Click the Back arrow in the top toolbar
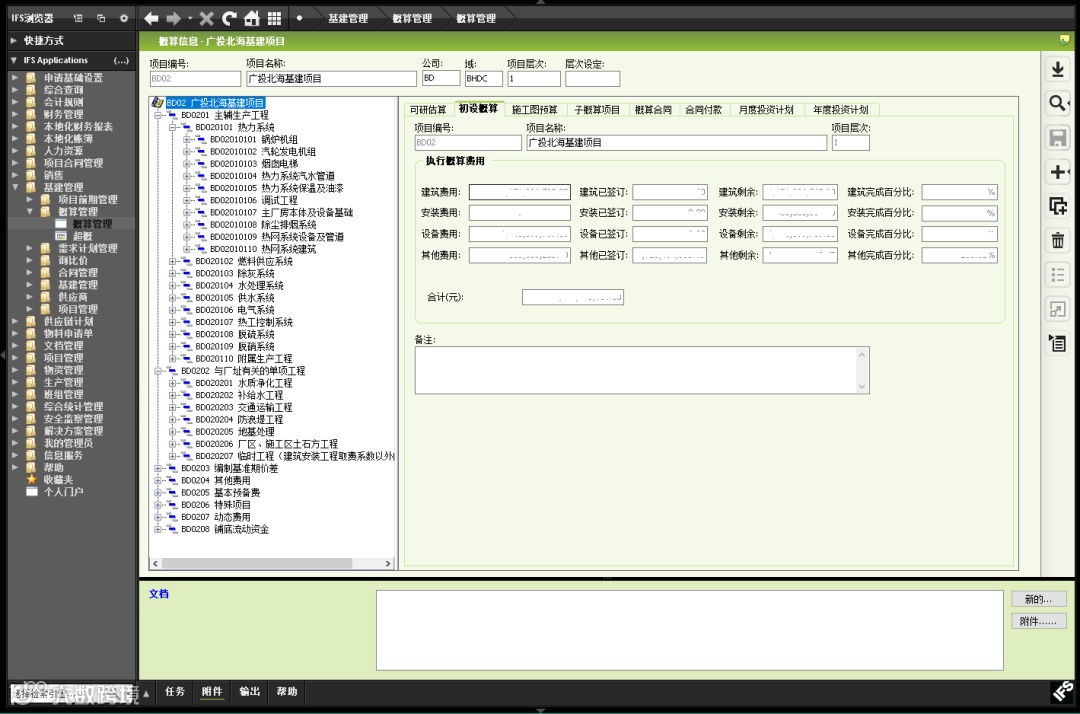 tap(151, 18)
